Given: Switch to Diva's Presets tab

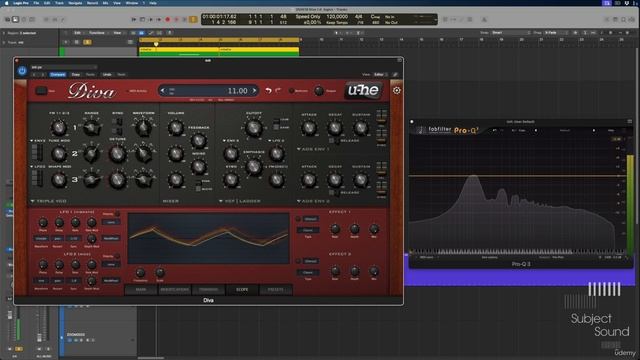Looking at the screenshot, I should pyautogui.click(x=276, y=290).
